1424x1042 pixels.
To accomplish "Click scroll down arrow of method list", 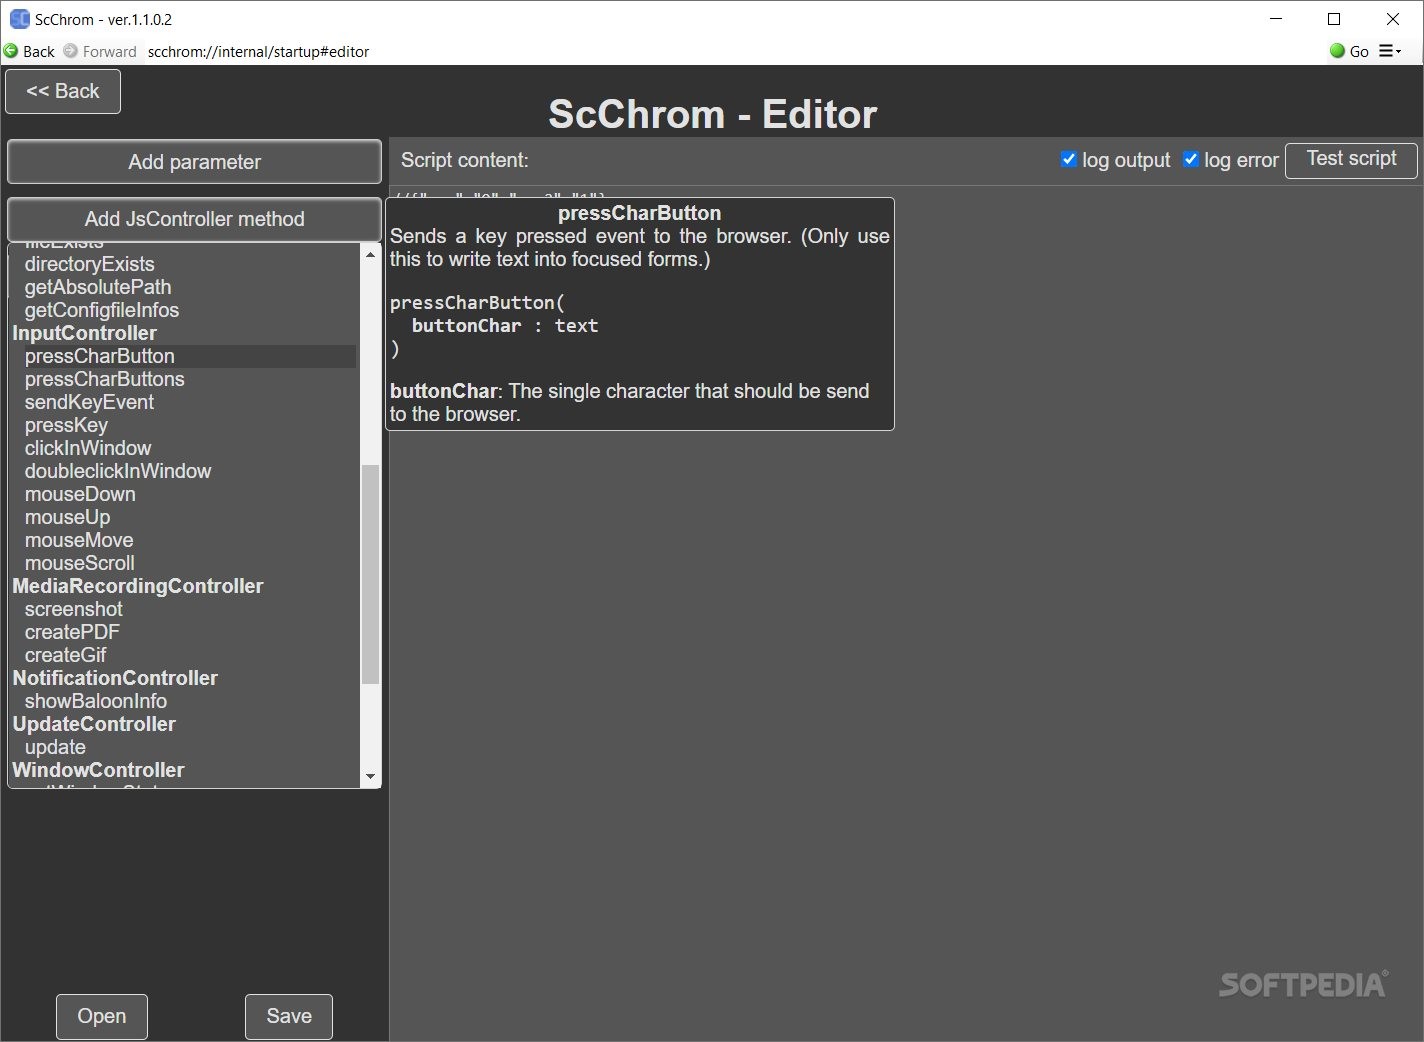I will 370,776.
